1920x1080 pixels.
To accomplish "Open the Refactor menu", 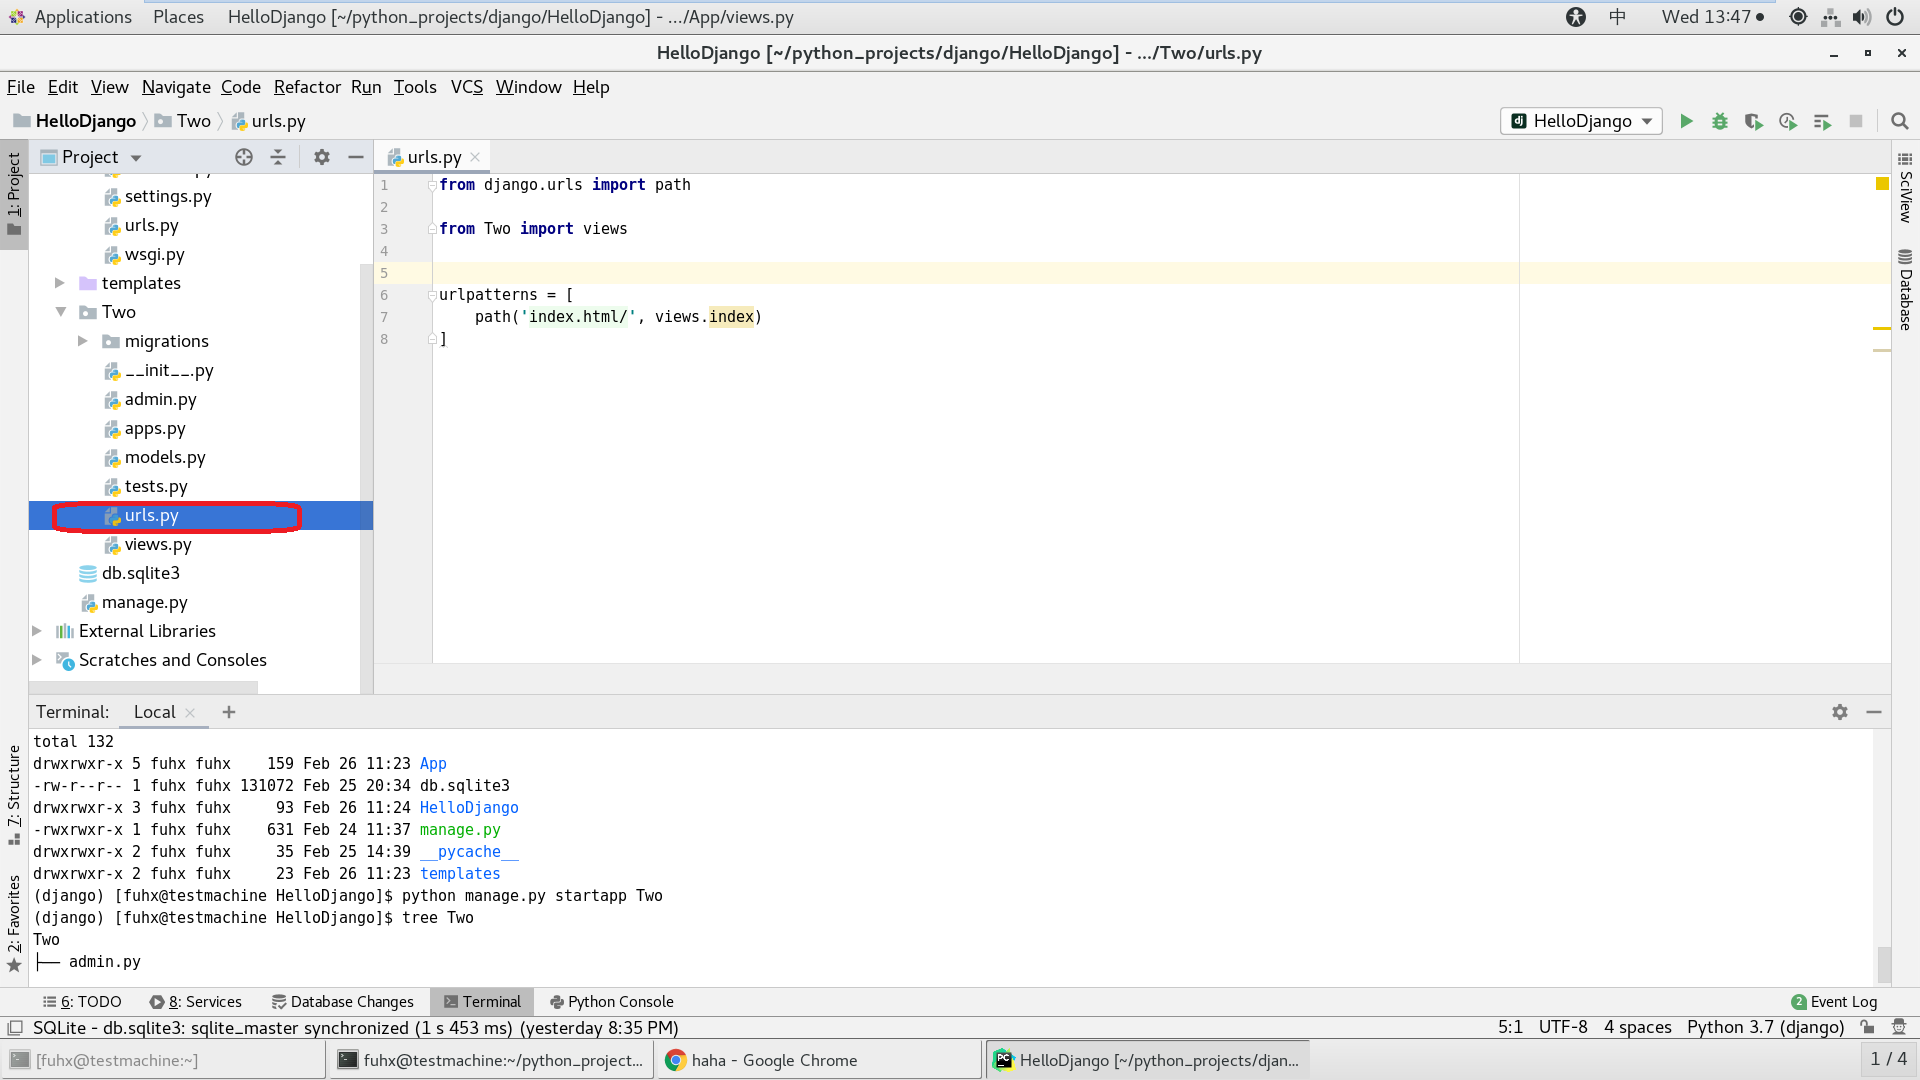I will point(307,87).
